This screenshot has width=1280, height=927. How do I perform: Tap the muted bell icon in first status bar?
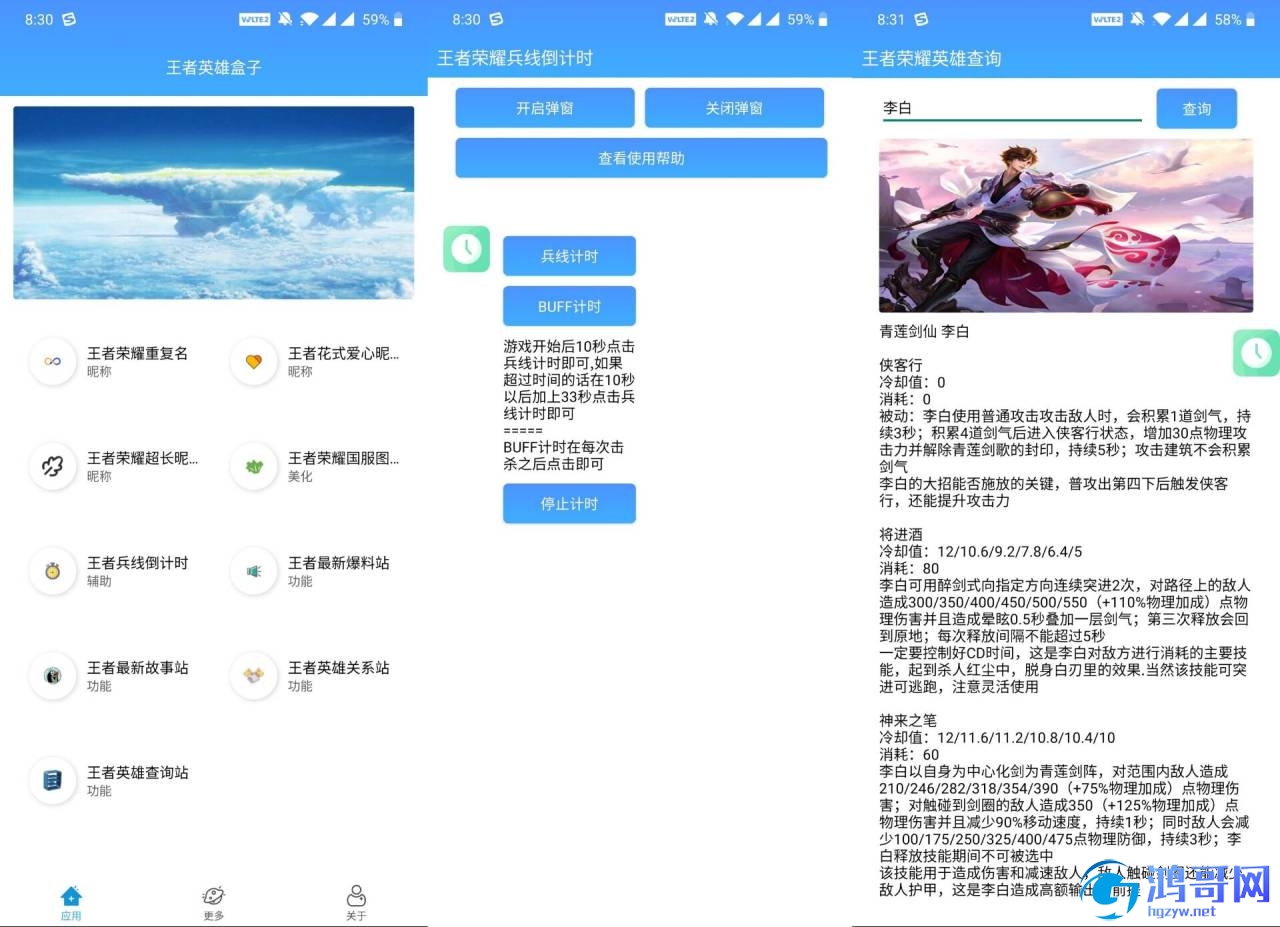(x=285, y=19)
